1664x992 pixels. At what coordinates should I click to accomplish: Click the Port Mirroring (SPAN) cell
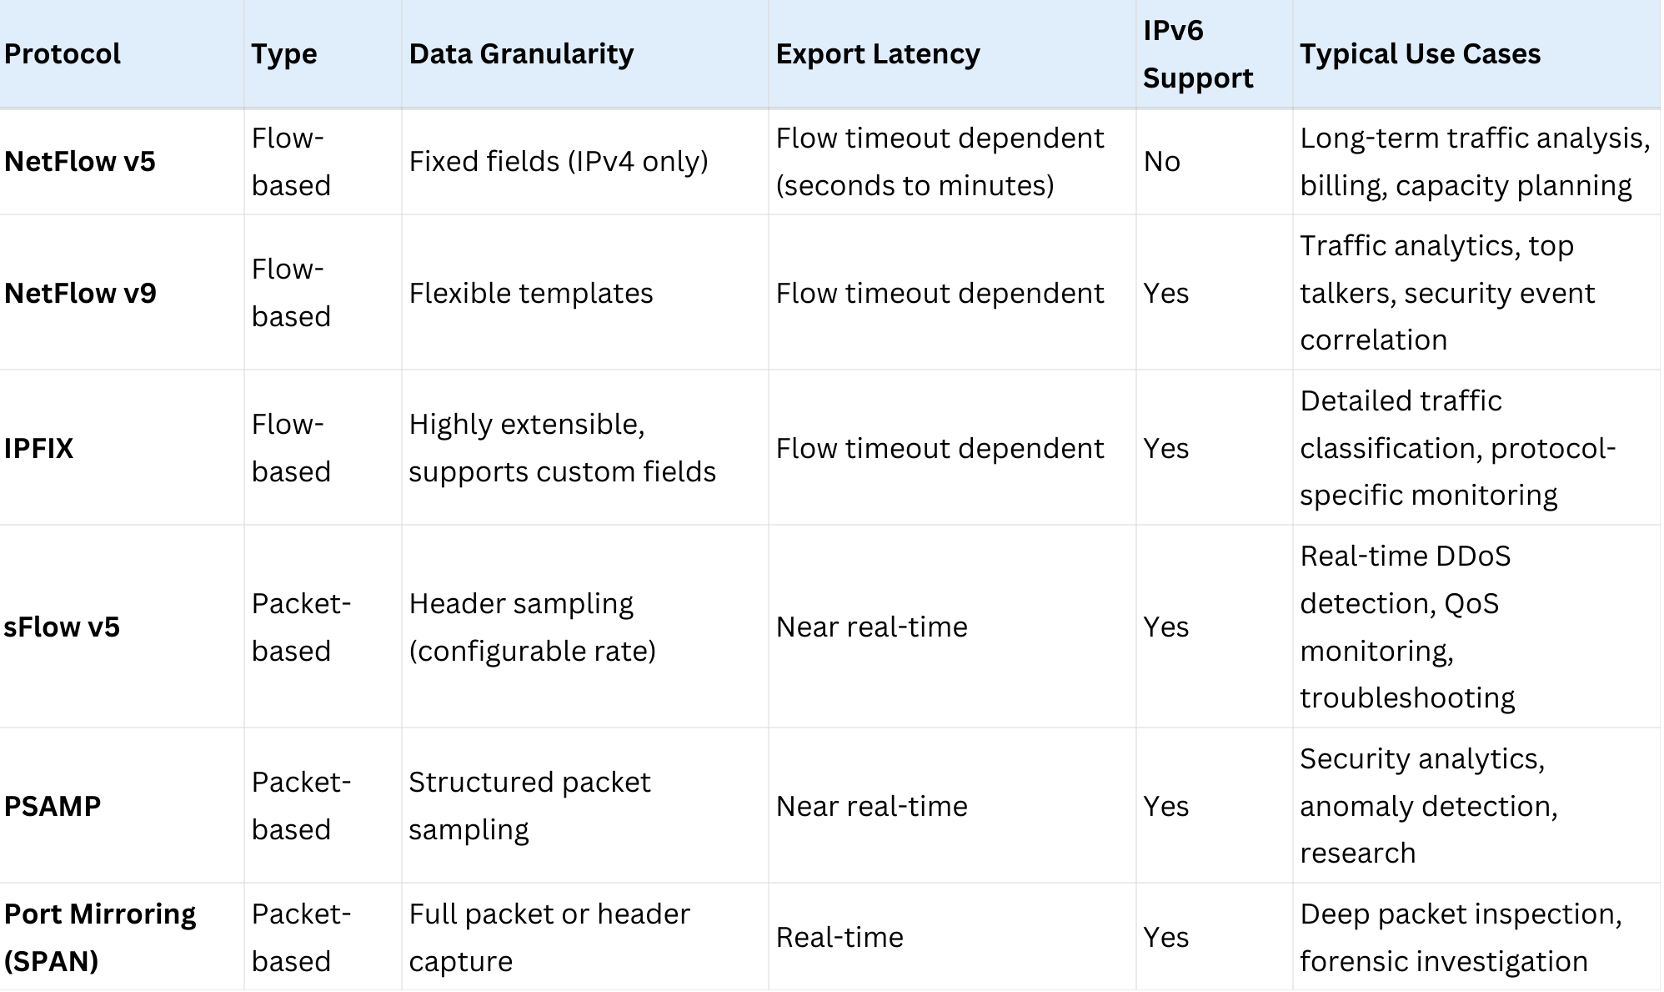(x=100, y=937)
